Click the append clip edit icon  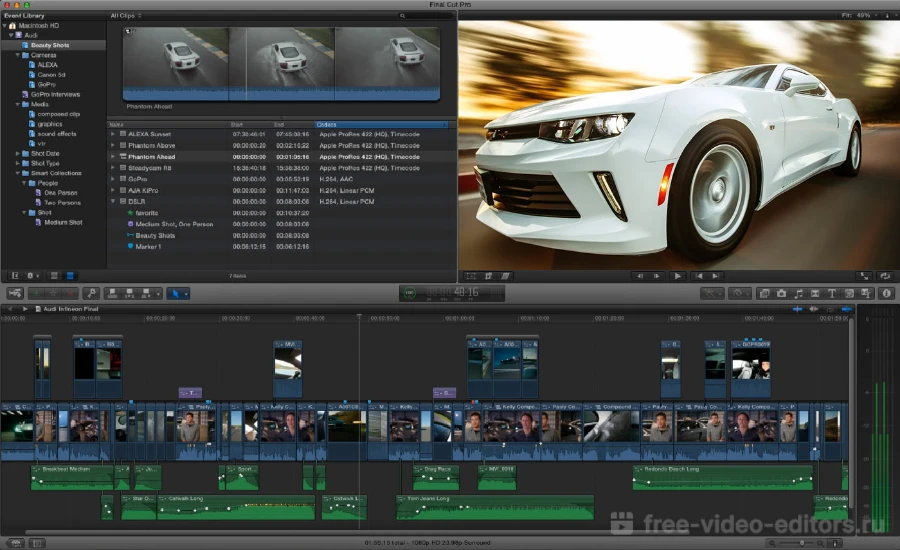pyautogui.click(x=146, y=293)
